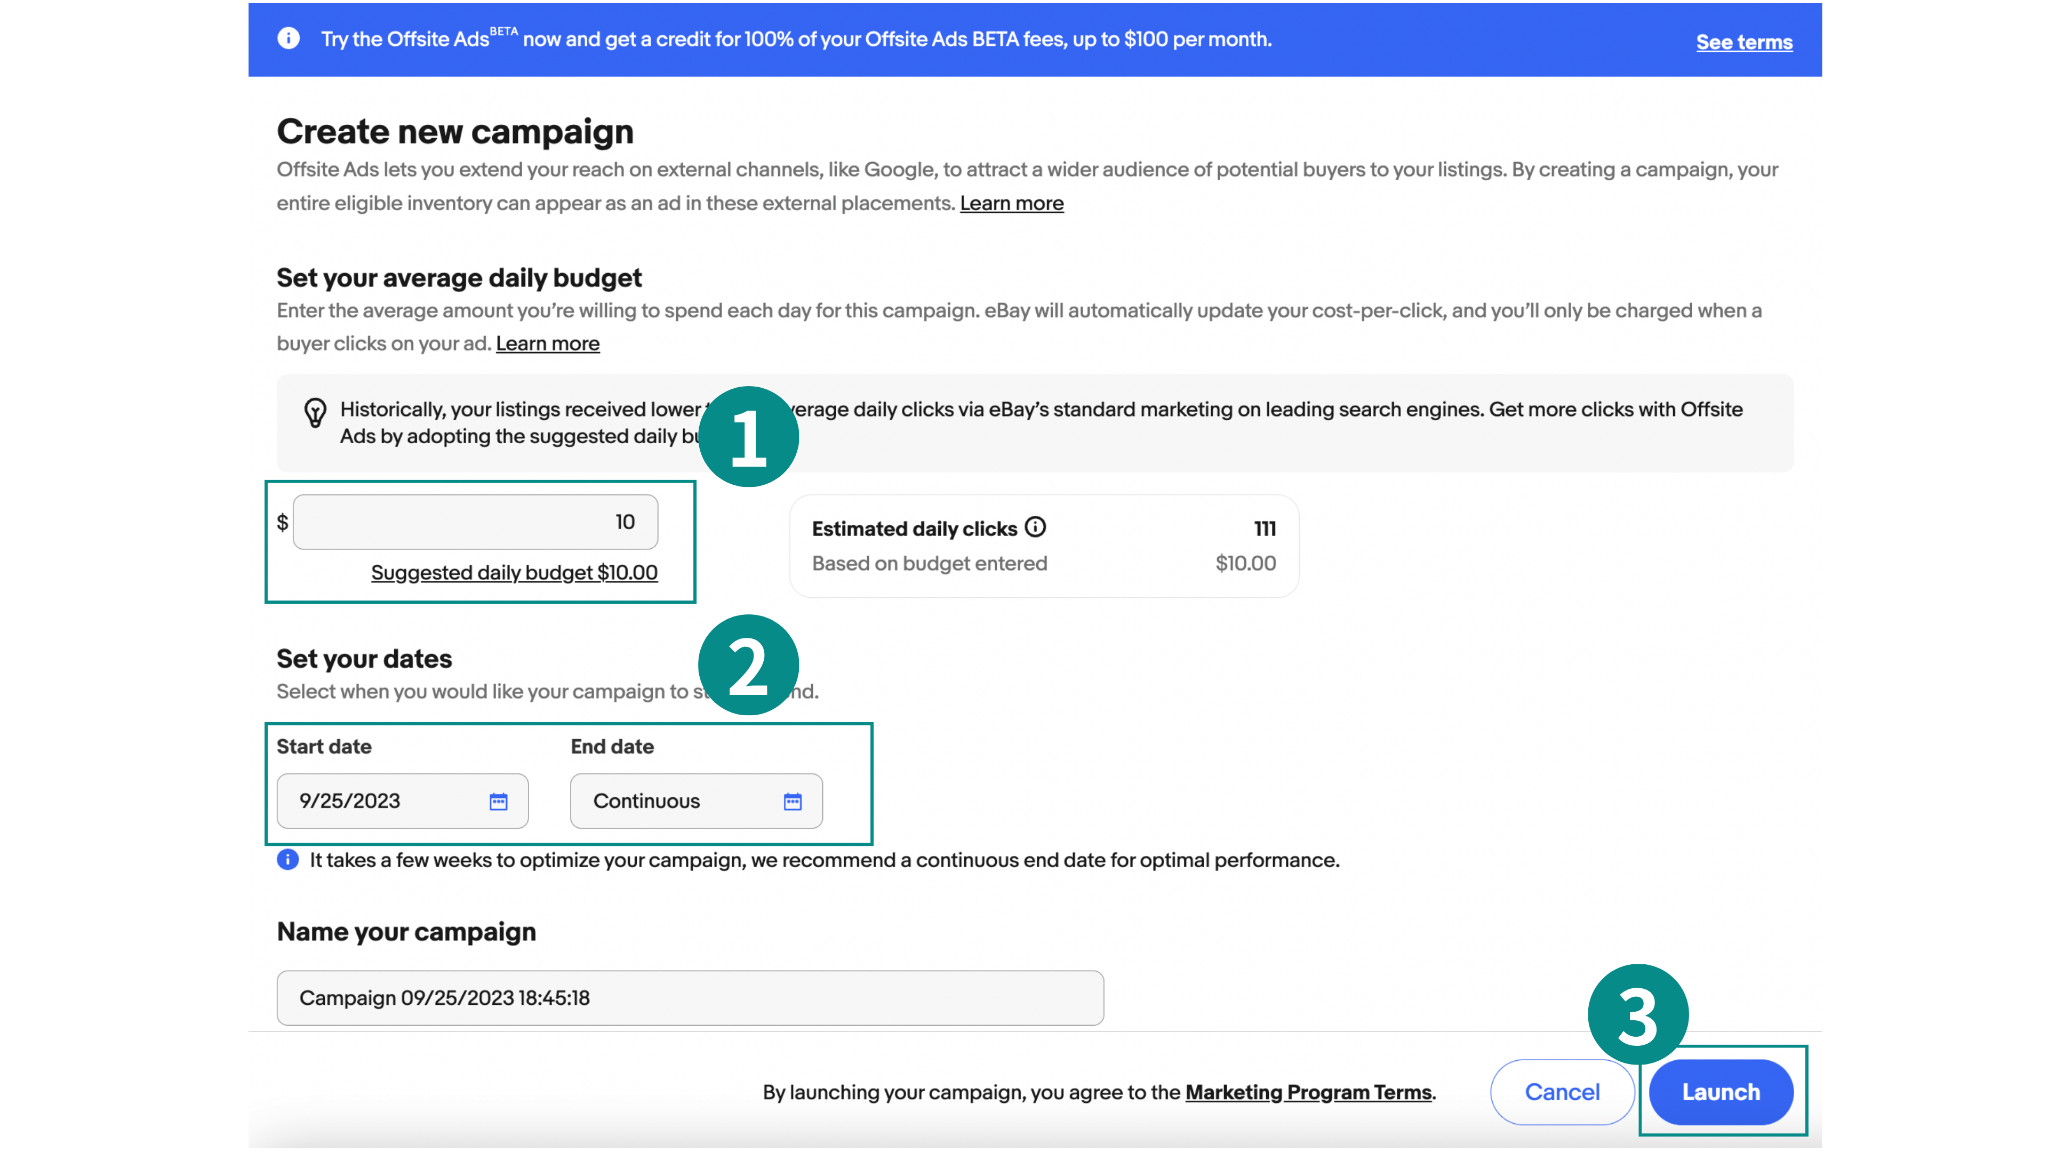The width and height of the screenshot is (2048, 1152).
Task: Click Learn more under average daily budget
Action: click(x=547, y=343)
